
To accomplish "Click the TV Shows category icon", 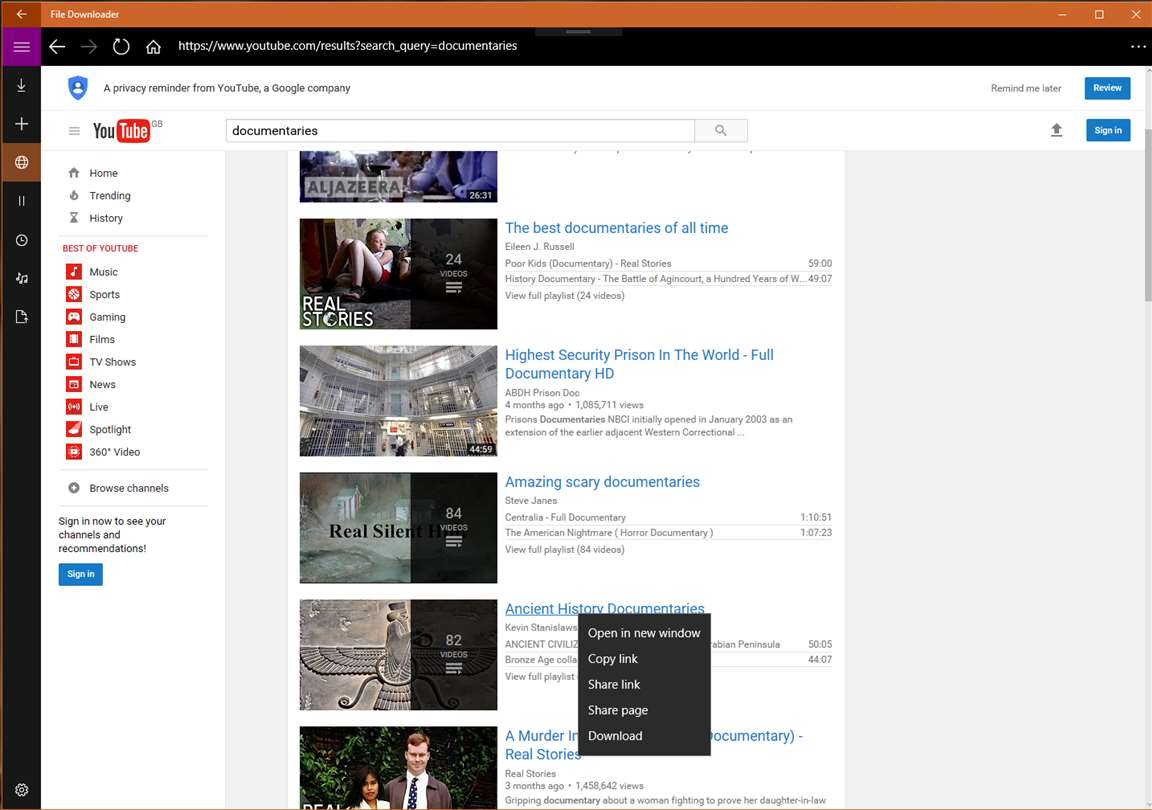I will [x=74, y=362].
